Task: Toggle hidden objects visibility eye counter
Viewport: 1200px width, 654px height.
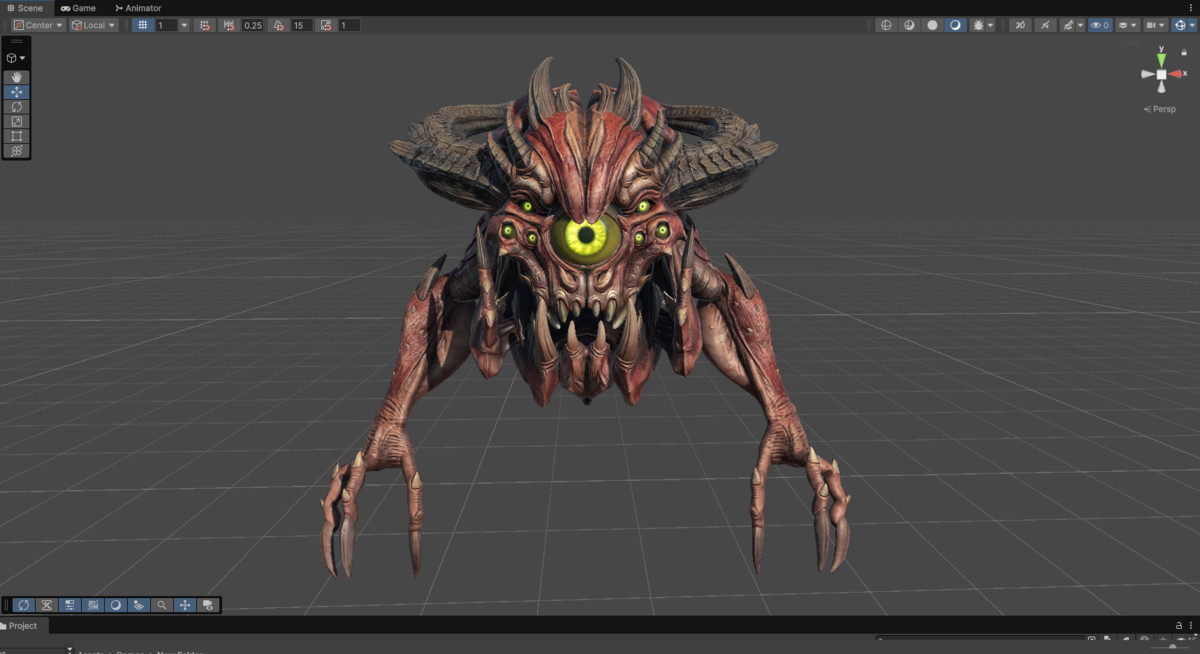Action: click(1100, 25)
